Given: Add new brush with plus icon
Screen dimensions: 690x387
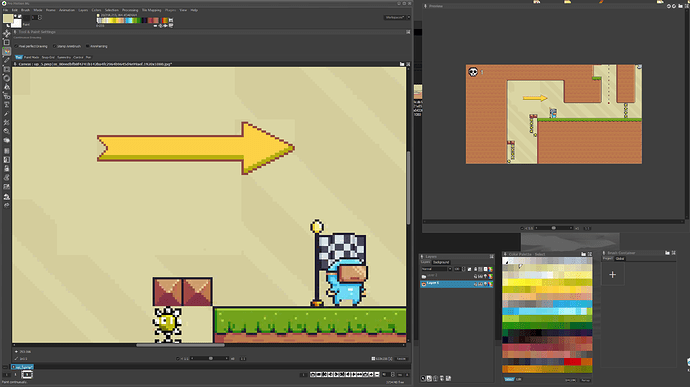Looking at the screenshot, I should 613,275.
